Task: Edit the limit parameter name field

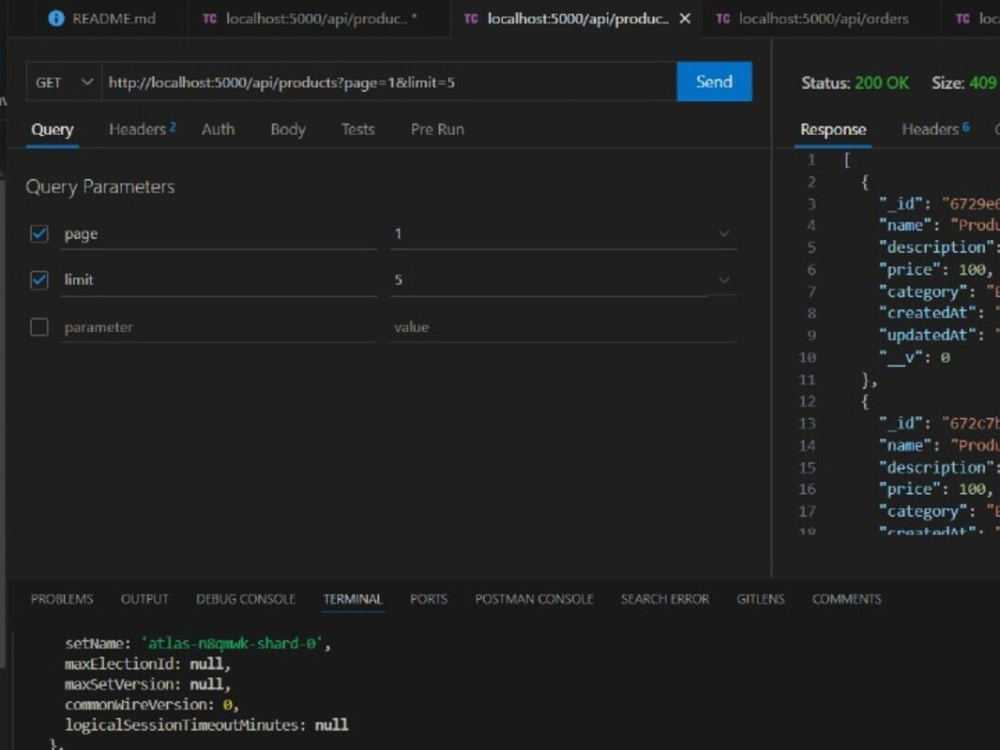Action: [x=219, y=280]
